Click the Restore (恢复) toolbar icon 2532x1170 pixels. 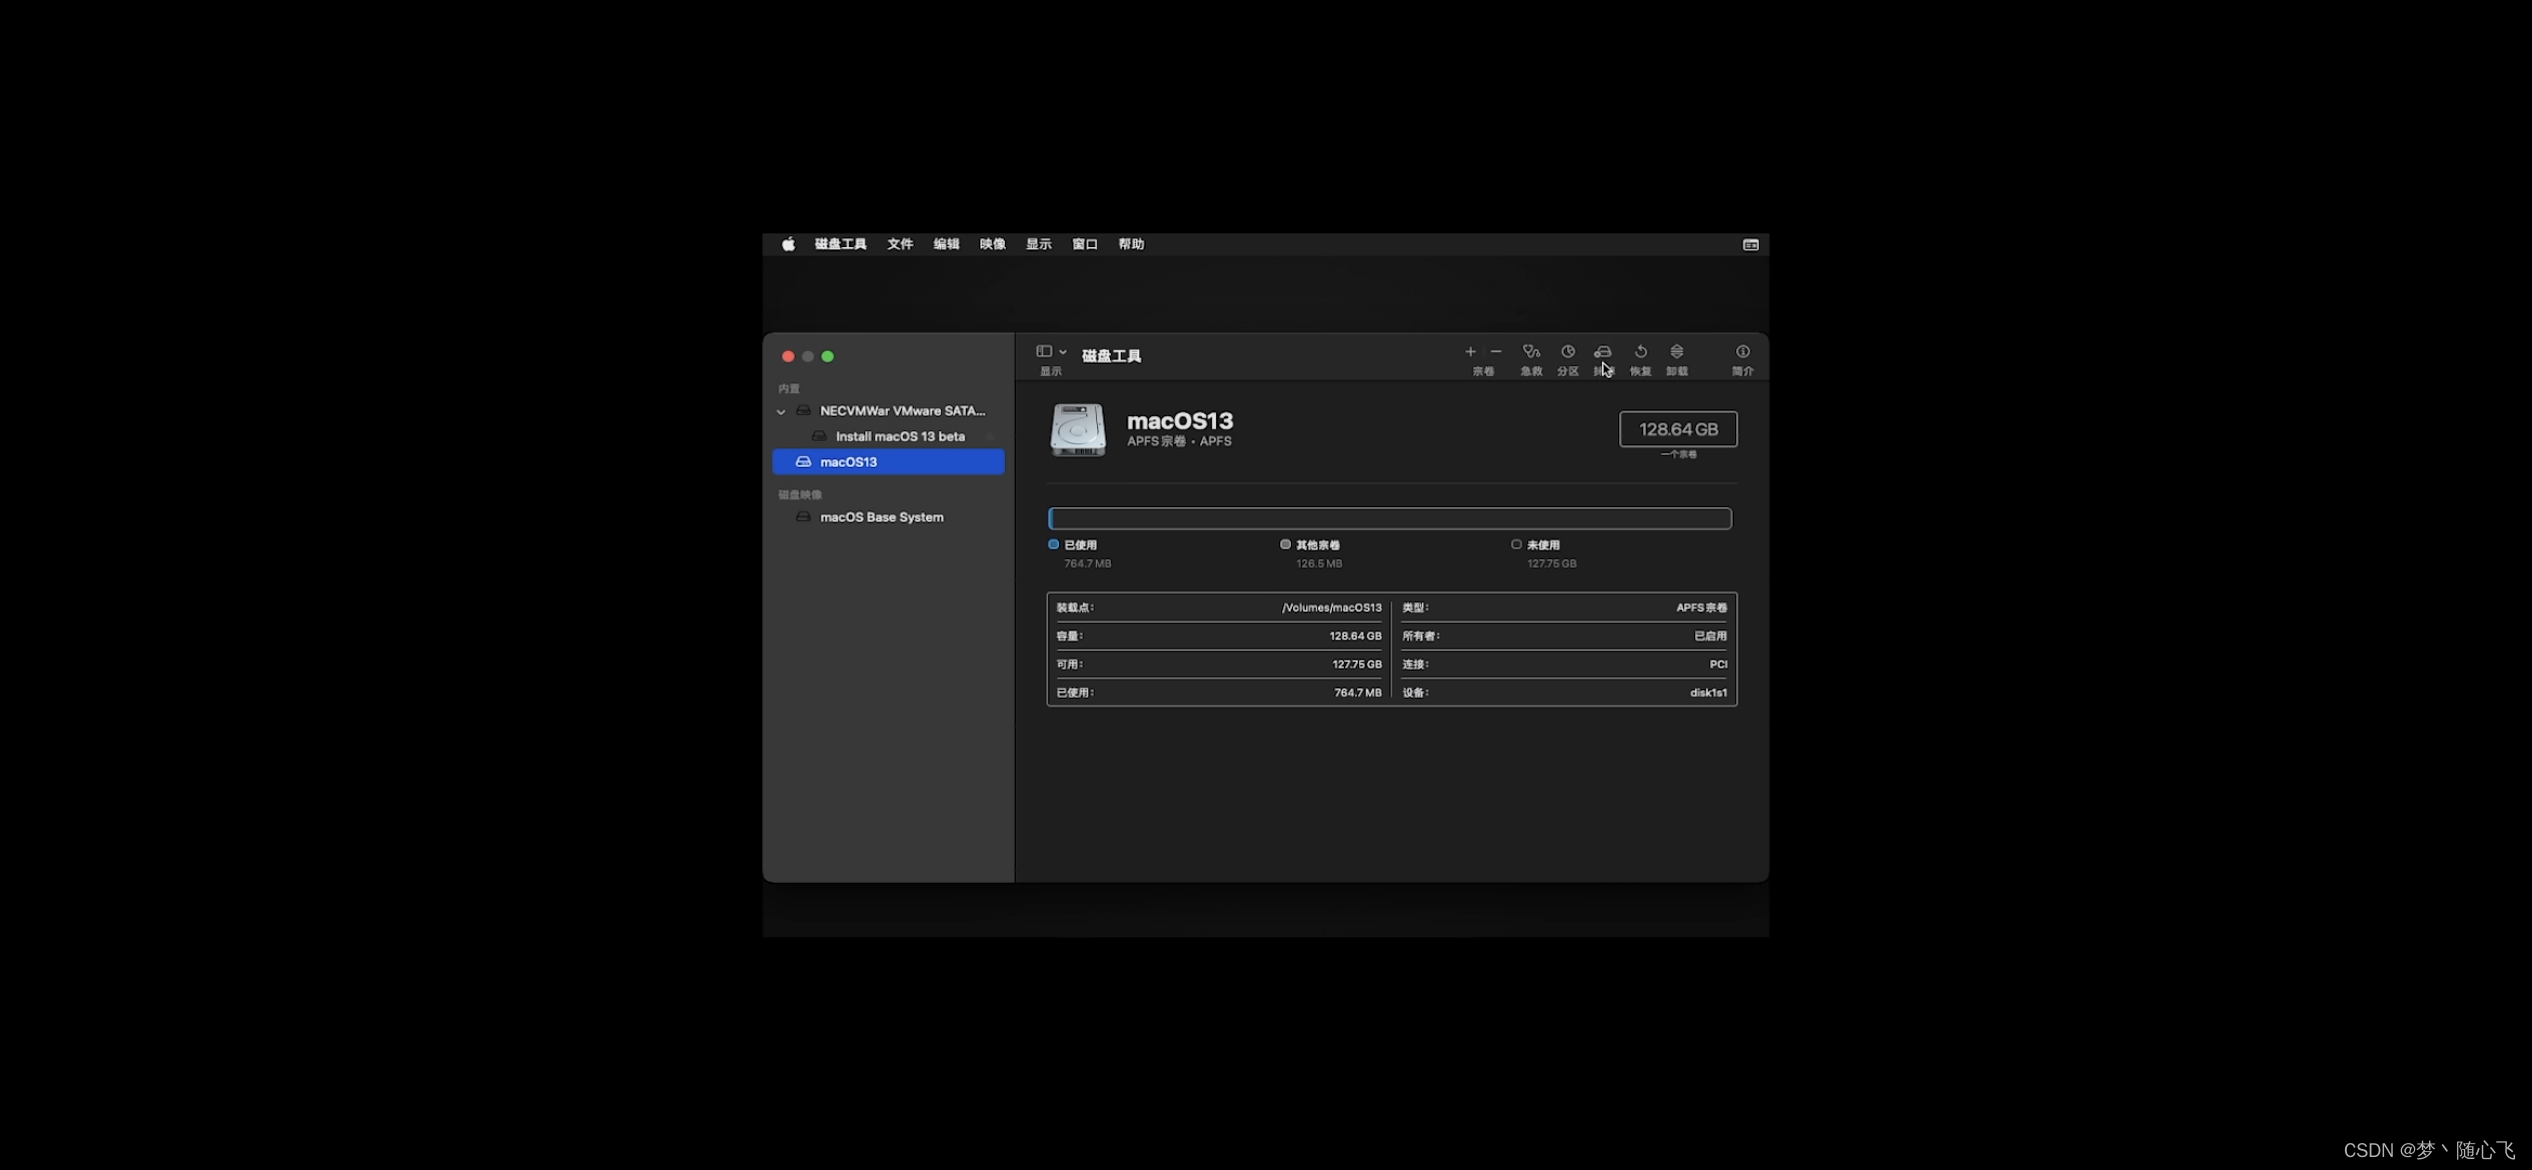point(1641,351)
